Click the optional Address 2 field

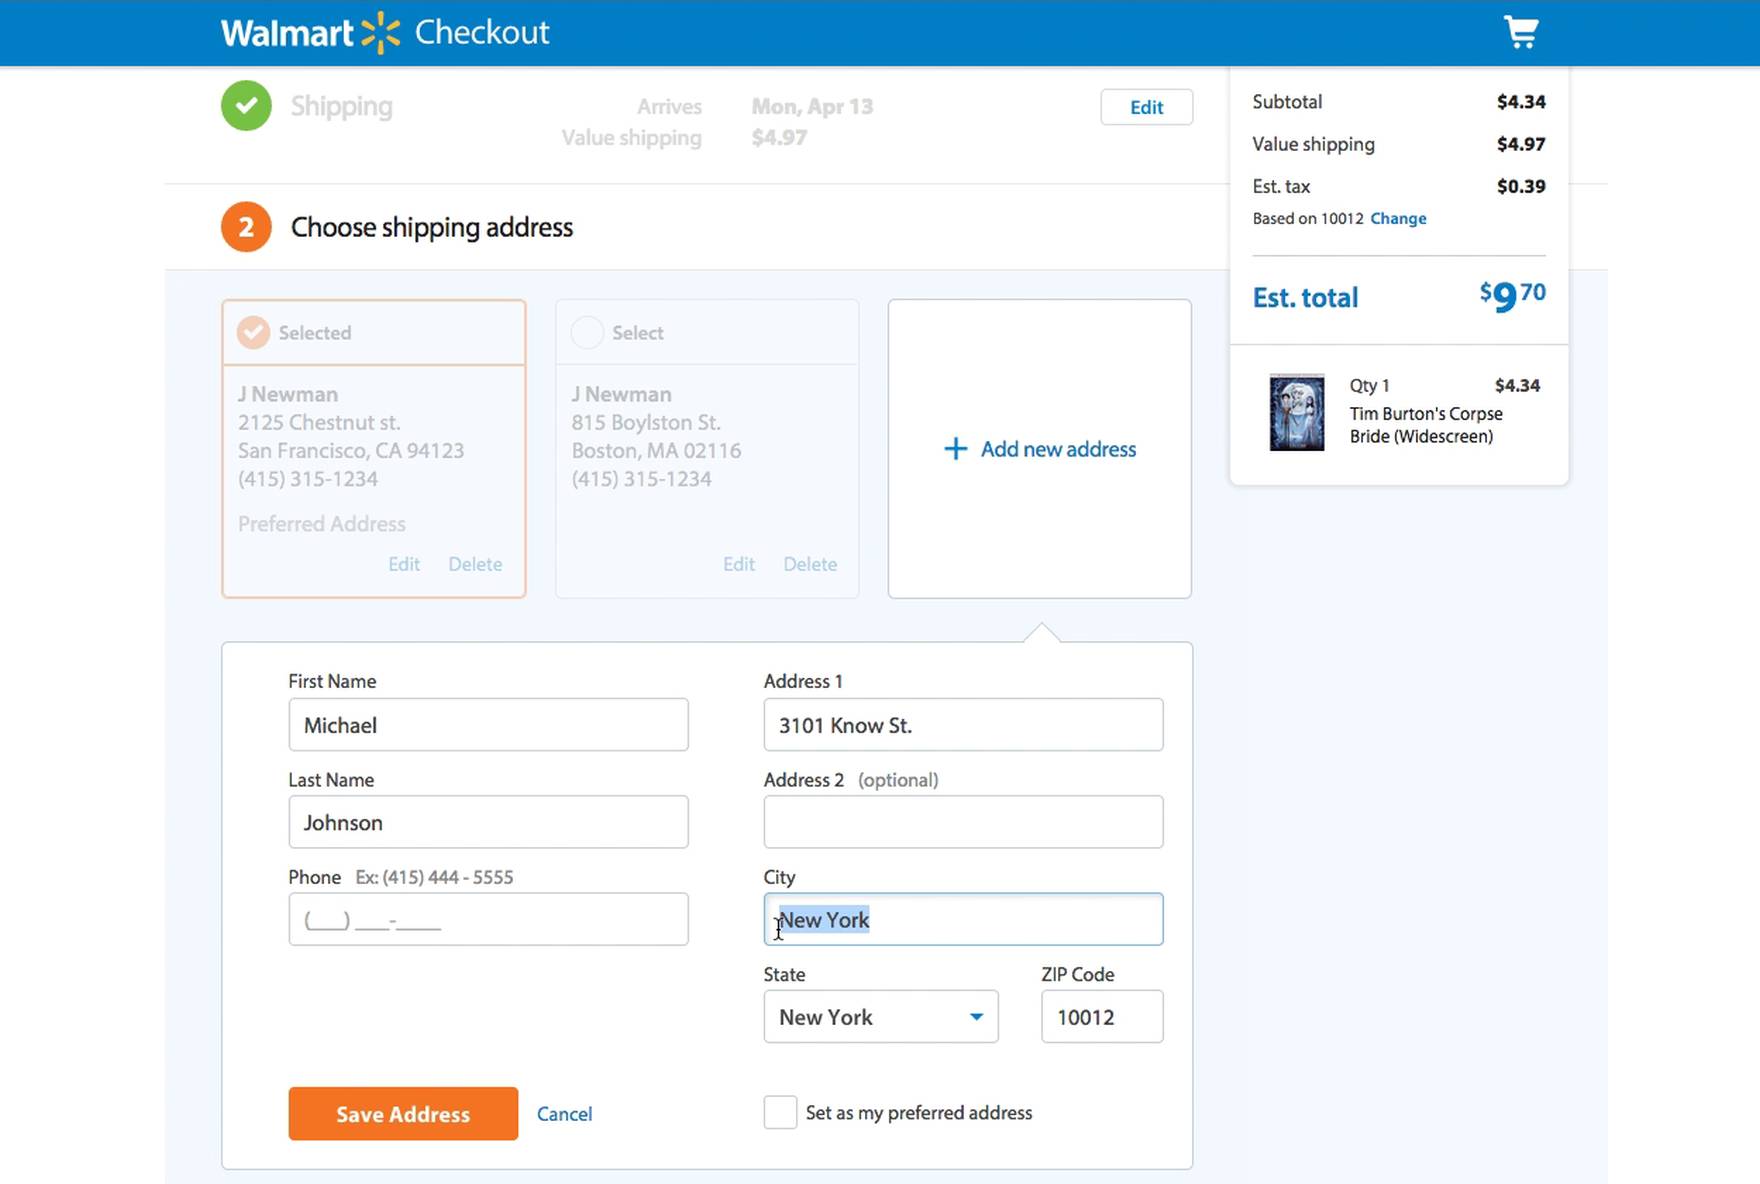pyautogui.click(x=962, y=821)
